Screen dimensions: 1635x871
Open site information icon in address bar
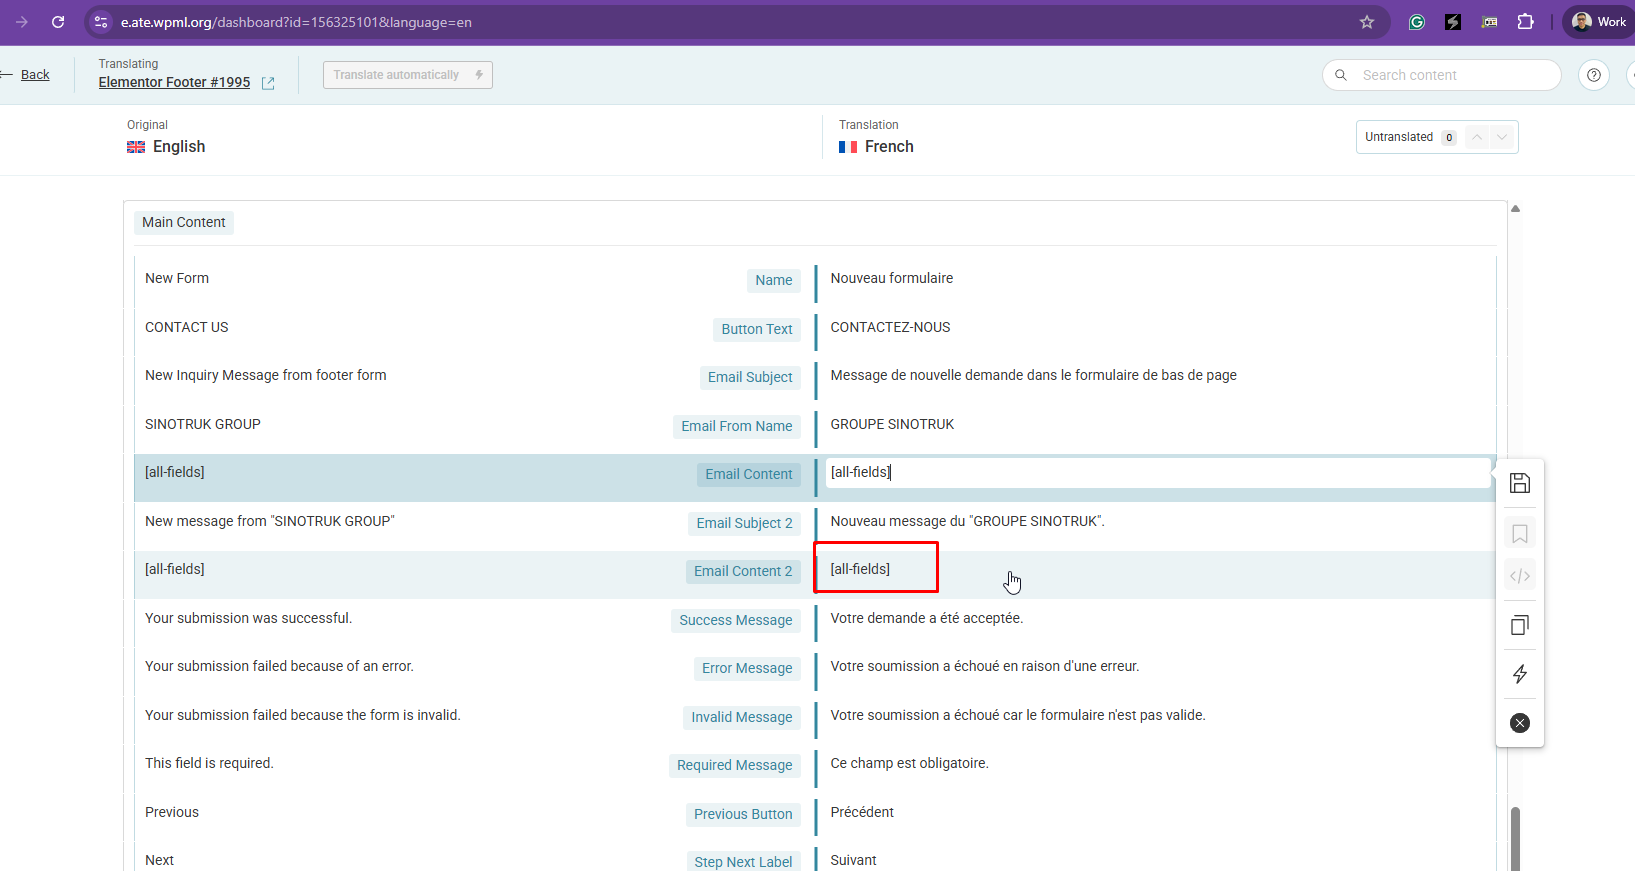click(101, 22)
